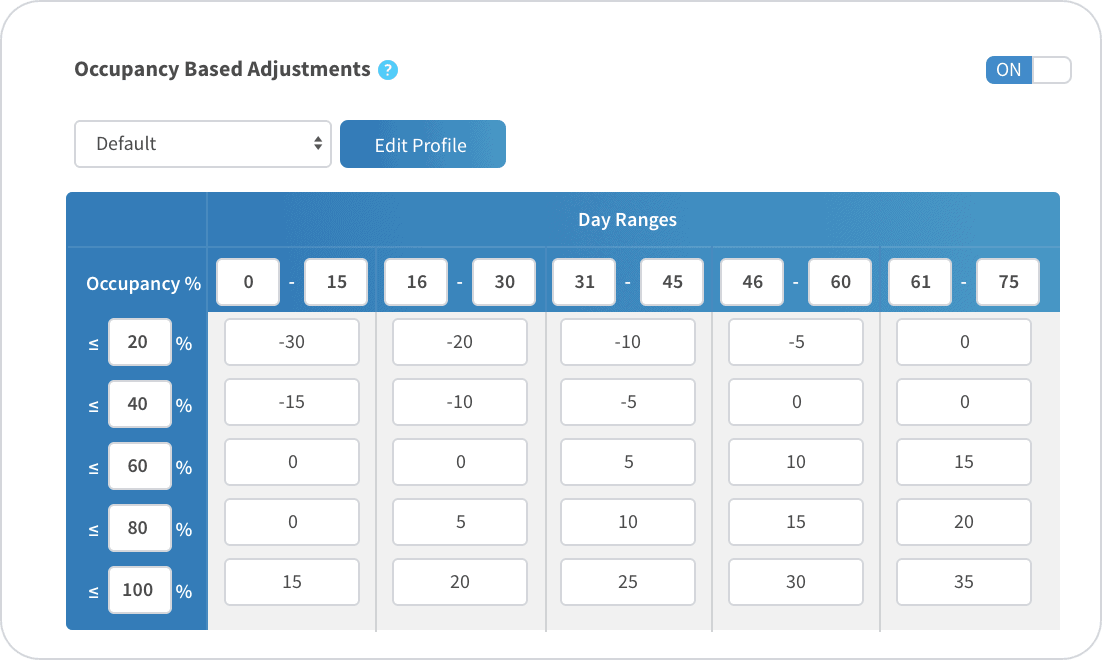Edit the day range start value 16
Viewport: 1102px width, 660px height.
(x=416, y=282)
